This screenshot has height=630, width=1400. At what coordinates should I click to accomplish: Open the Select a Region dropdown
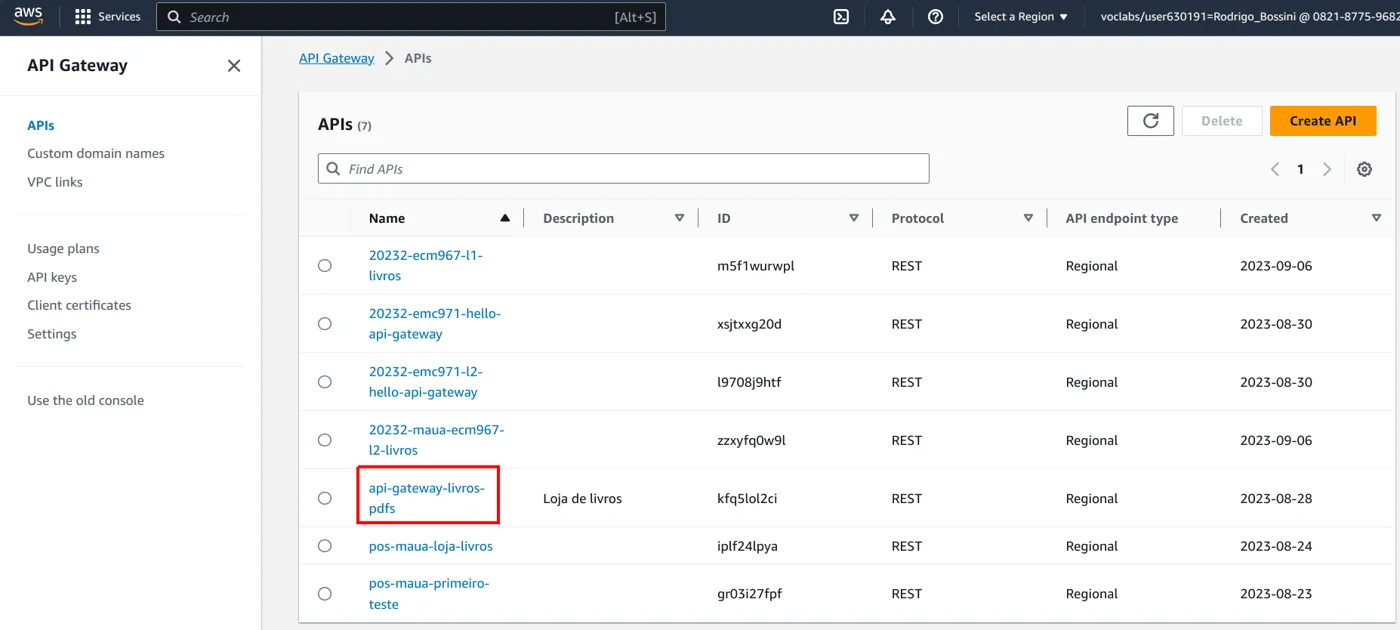(x=1021, y=17)
